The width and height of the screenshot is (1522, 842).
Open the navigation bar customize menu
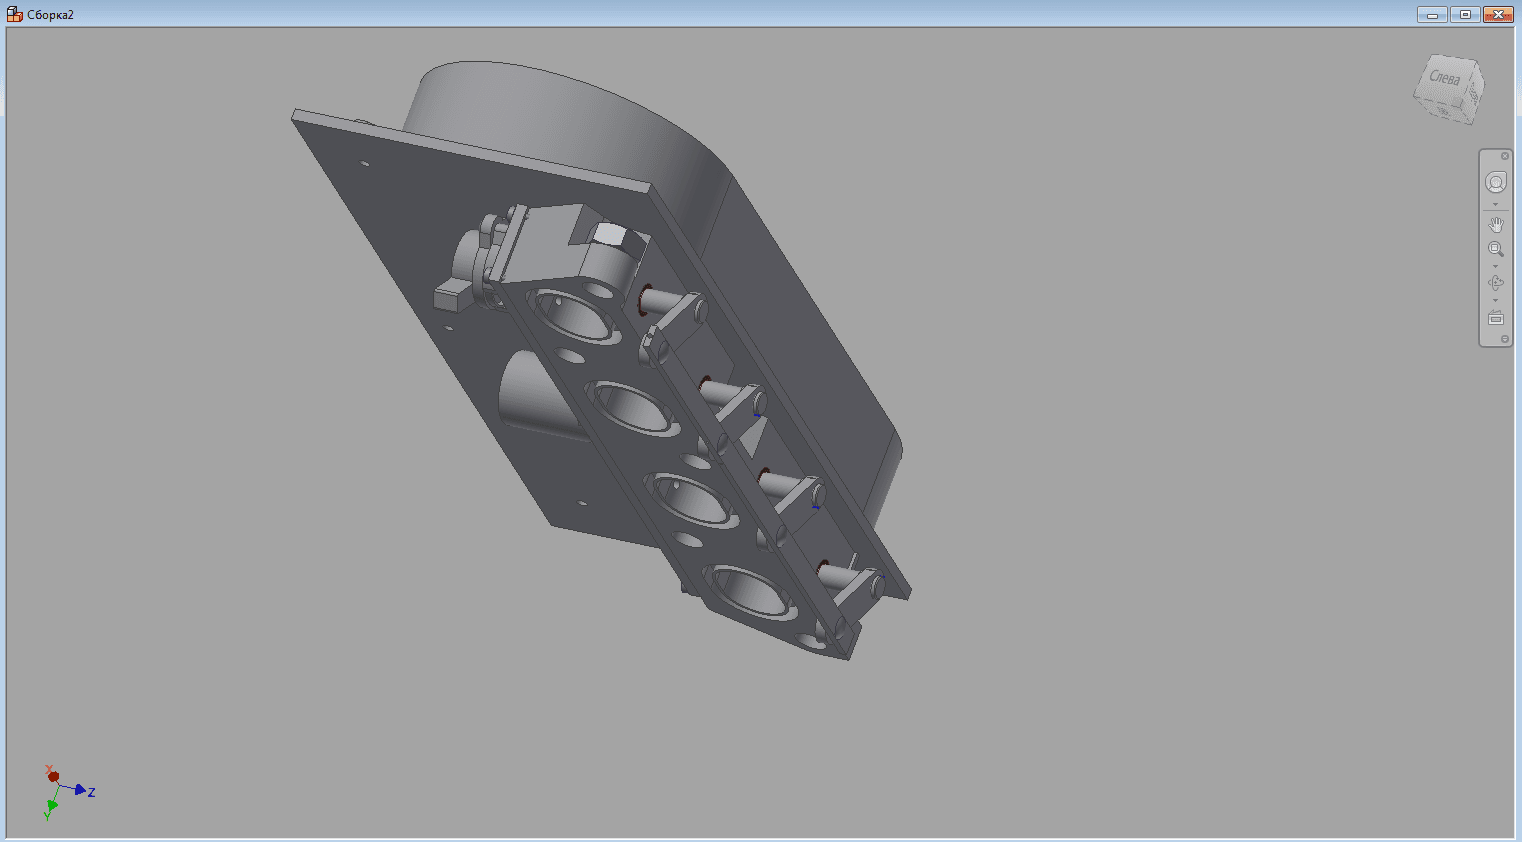pyautogui.click(x=1504, y=339)
